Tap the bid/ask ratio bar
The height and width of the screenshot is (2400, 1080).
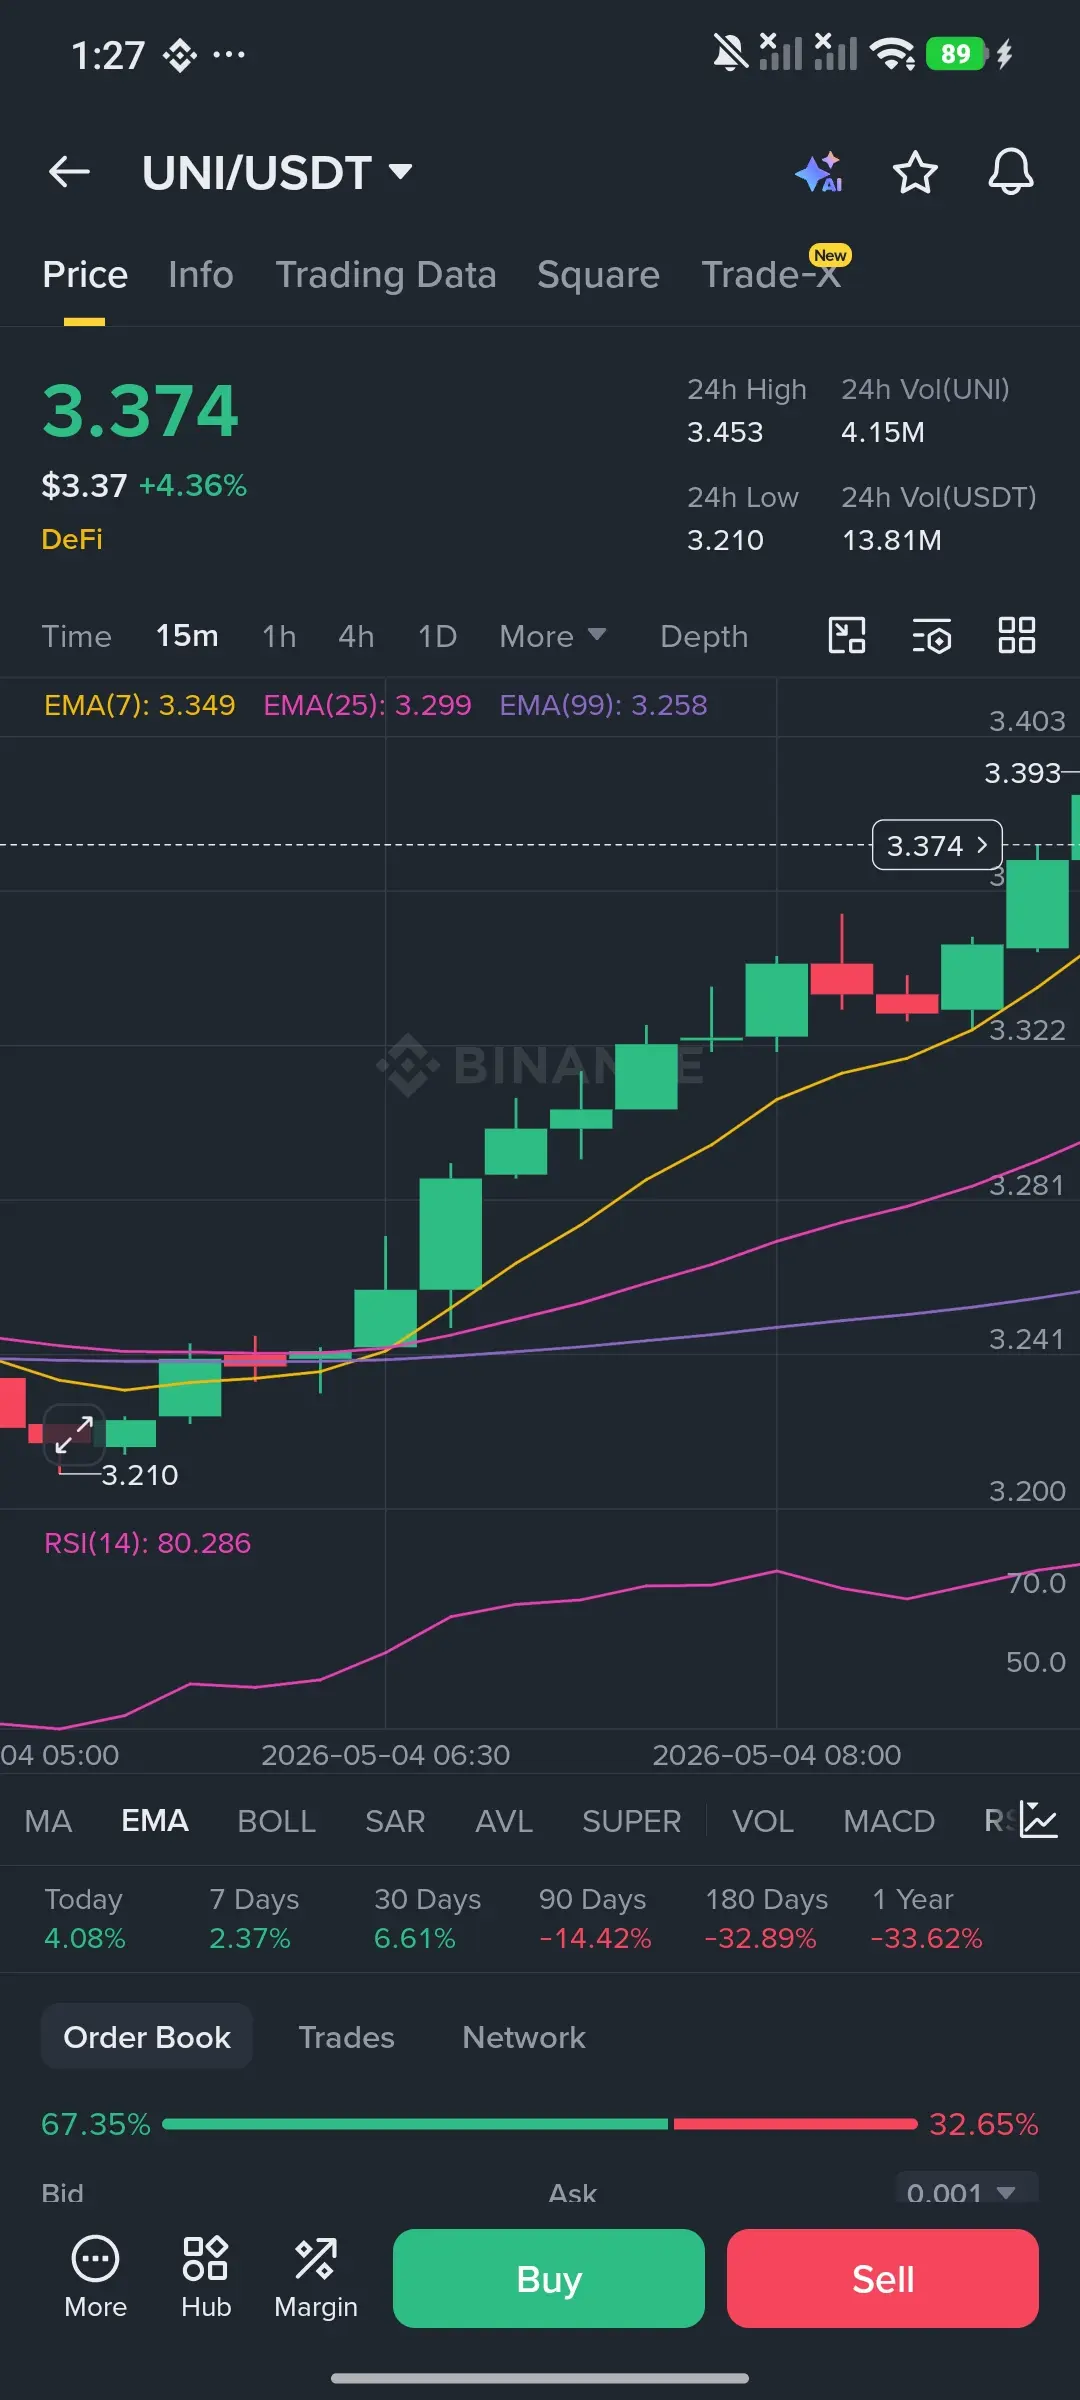point(540,2124)
